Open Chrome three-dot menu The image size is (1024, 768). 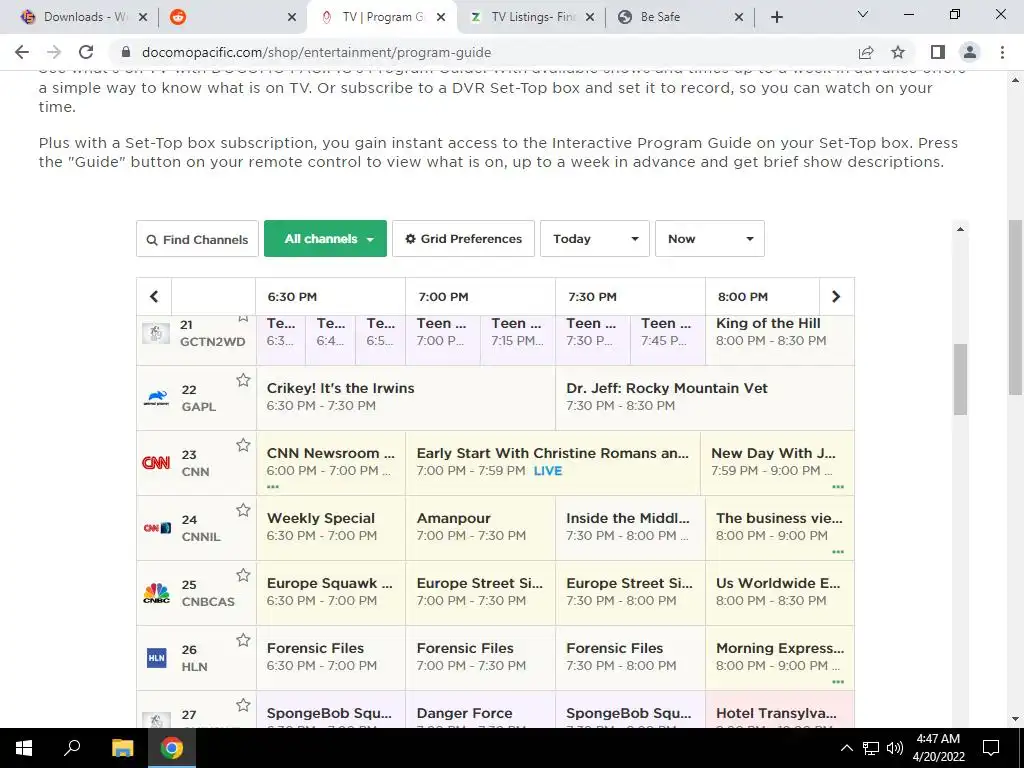(1002, 52)
